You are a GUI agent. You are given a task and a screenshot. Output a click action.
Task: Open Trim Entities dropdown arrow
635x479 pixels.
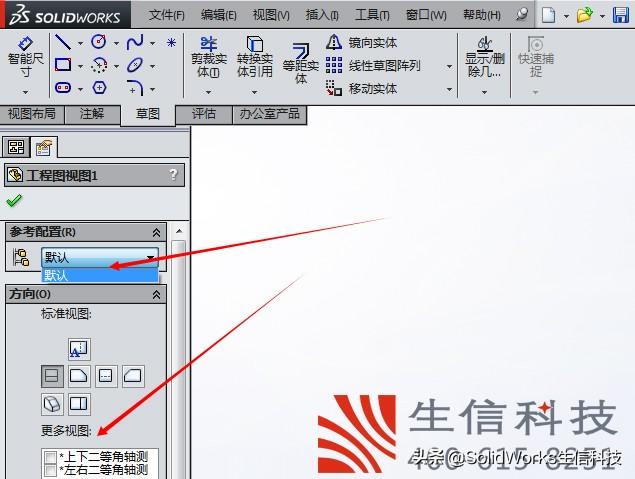(x=209, y=92)
